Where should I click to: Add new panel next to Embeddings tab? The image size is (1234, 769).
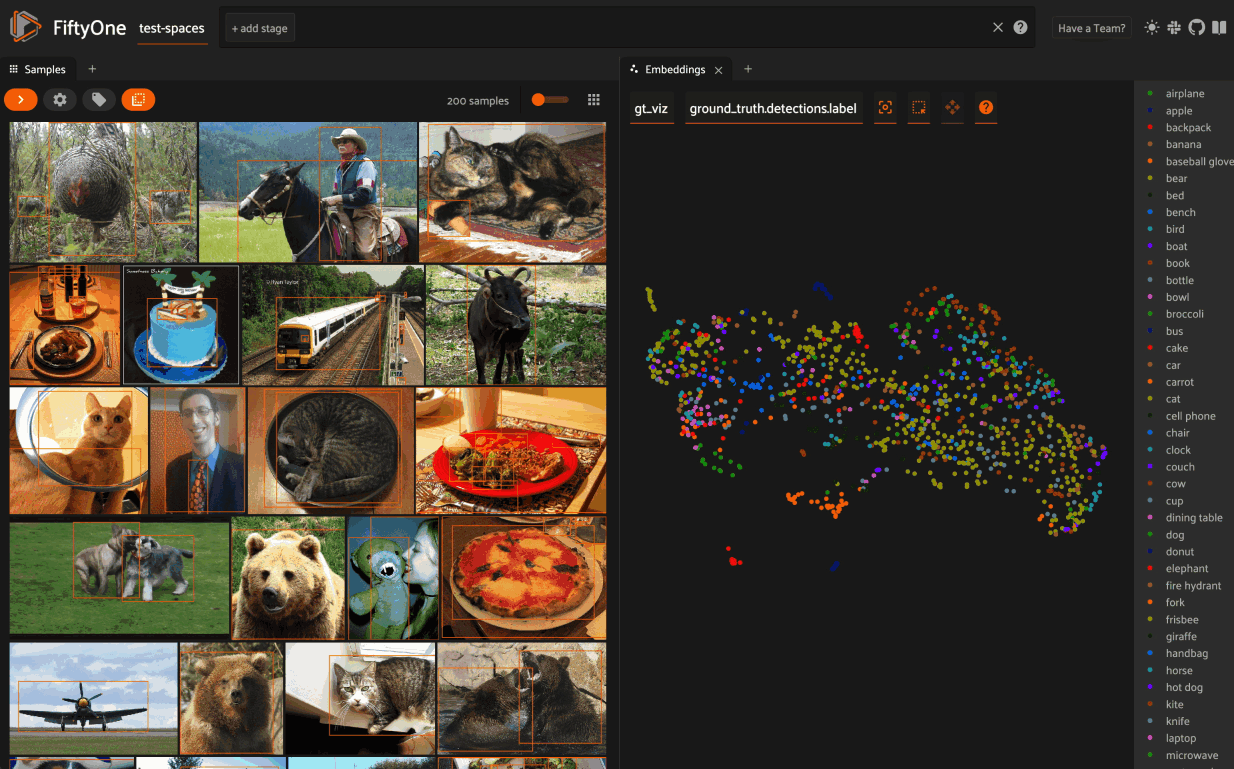(748, 69)
